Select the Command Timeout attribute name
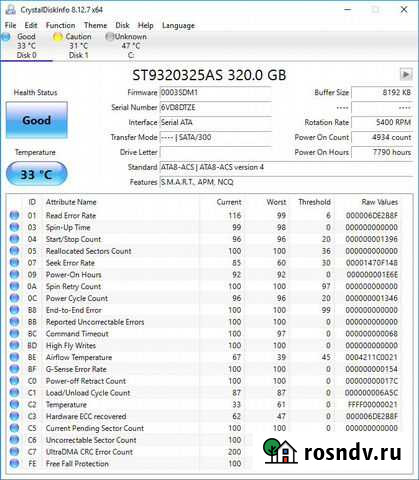 (77, 334)
